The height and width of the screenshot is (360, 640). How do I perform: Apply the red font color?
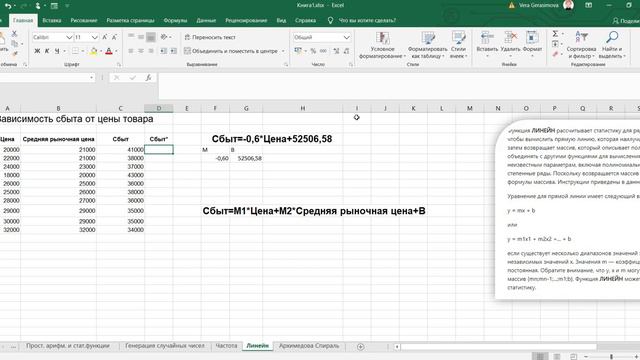109,51
